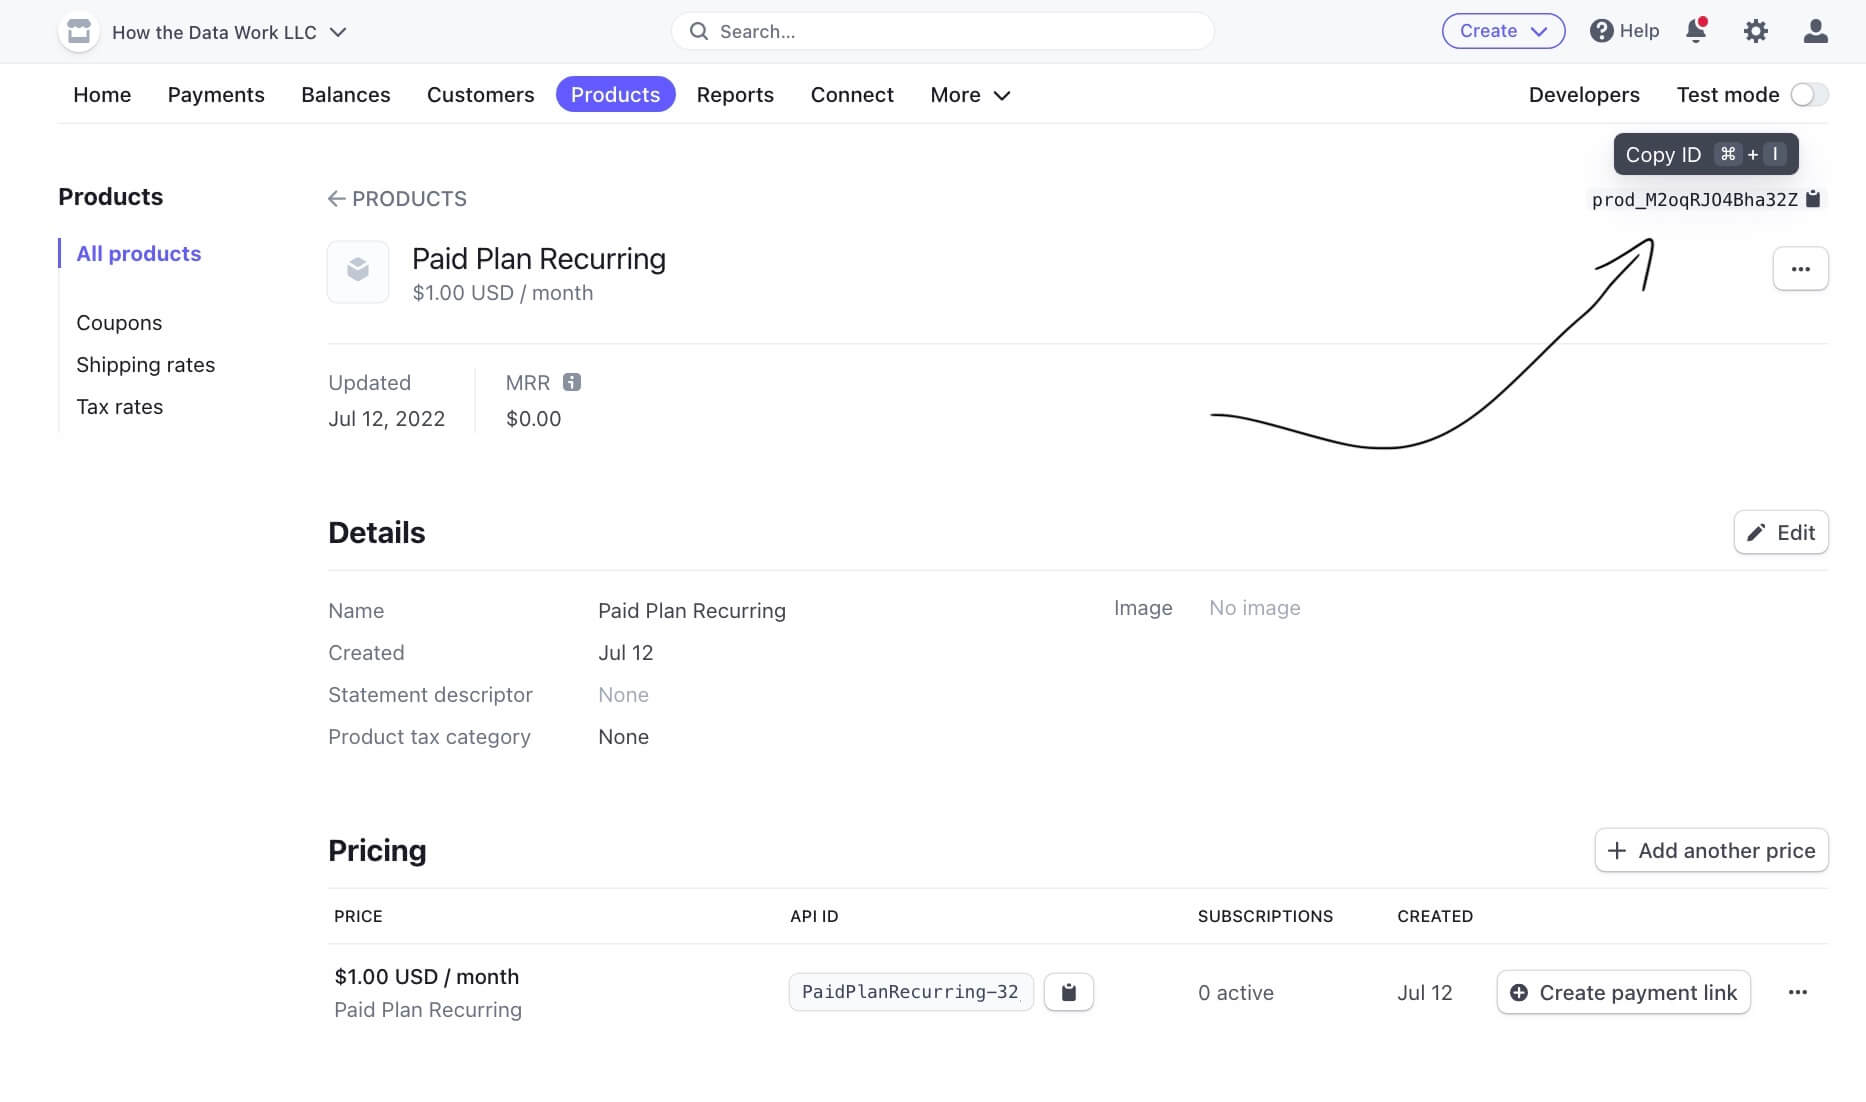Copy the product ID clipboard icon
This screenshot has width=1866, height=1102.
[1813, 199]
